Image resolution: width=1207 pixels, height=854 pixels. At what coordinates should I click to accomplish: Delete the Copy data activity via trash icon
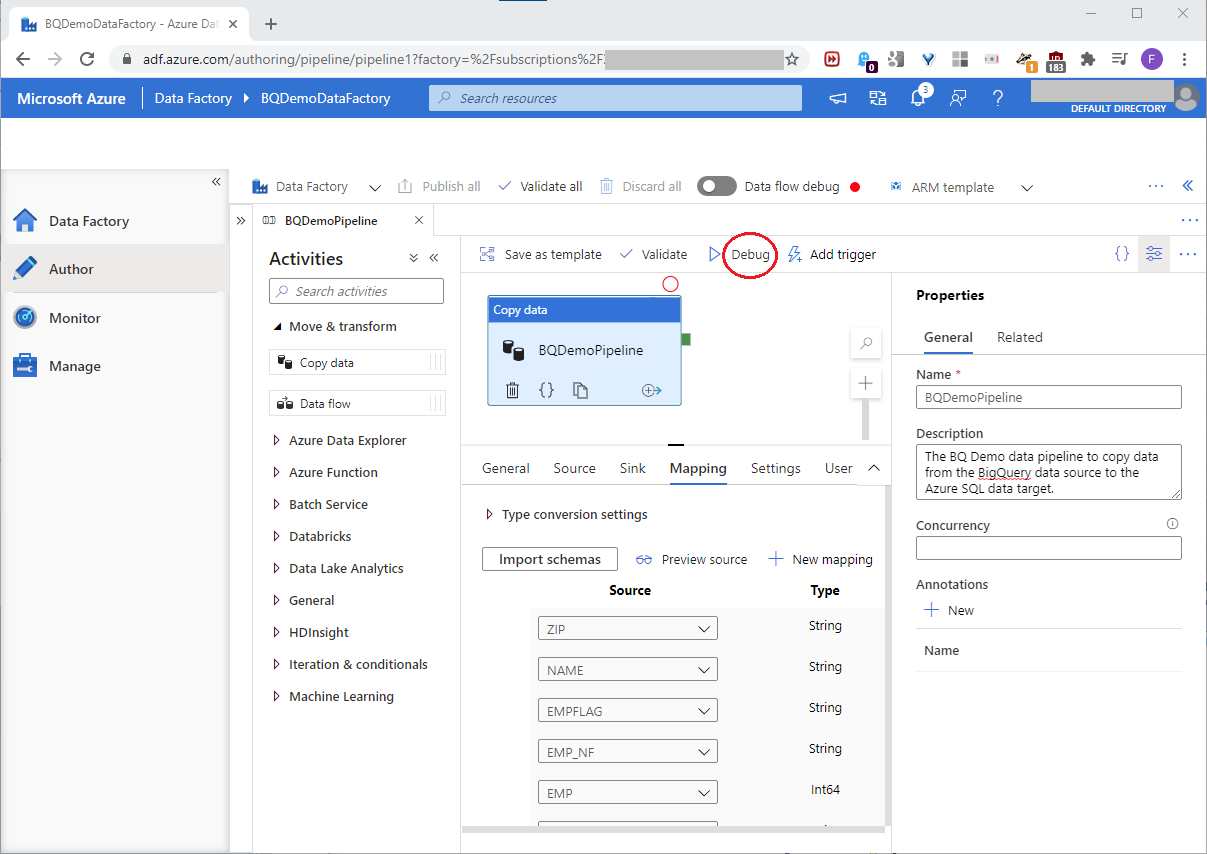point(512,390)
